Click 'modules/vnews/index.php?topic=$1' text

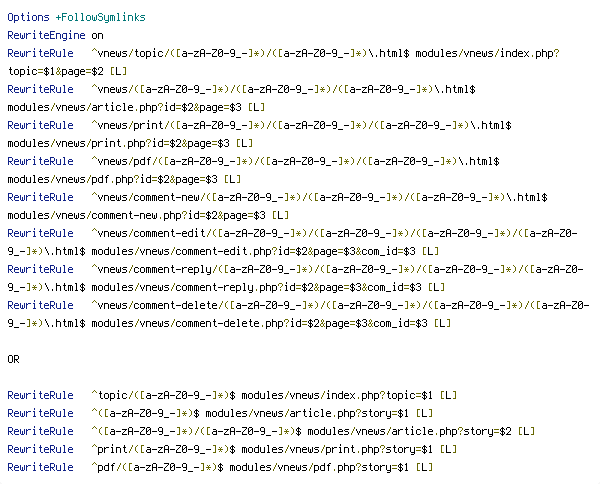[x=337, y=395]
